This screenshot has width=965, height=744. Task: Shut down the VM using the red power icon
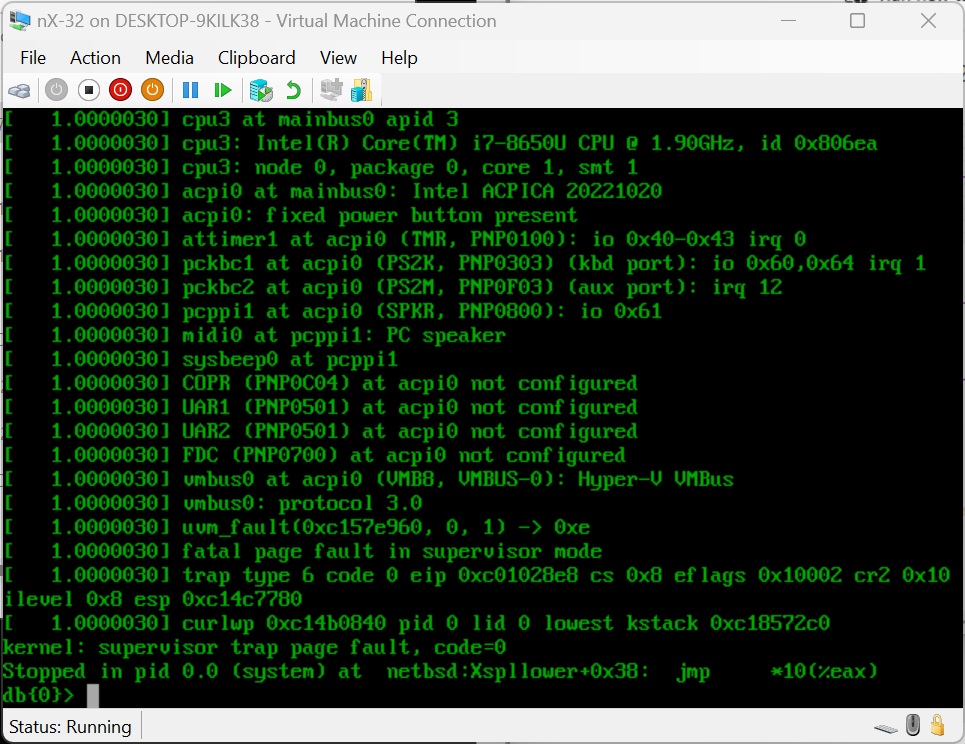coord(120,90)
